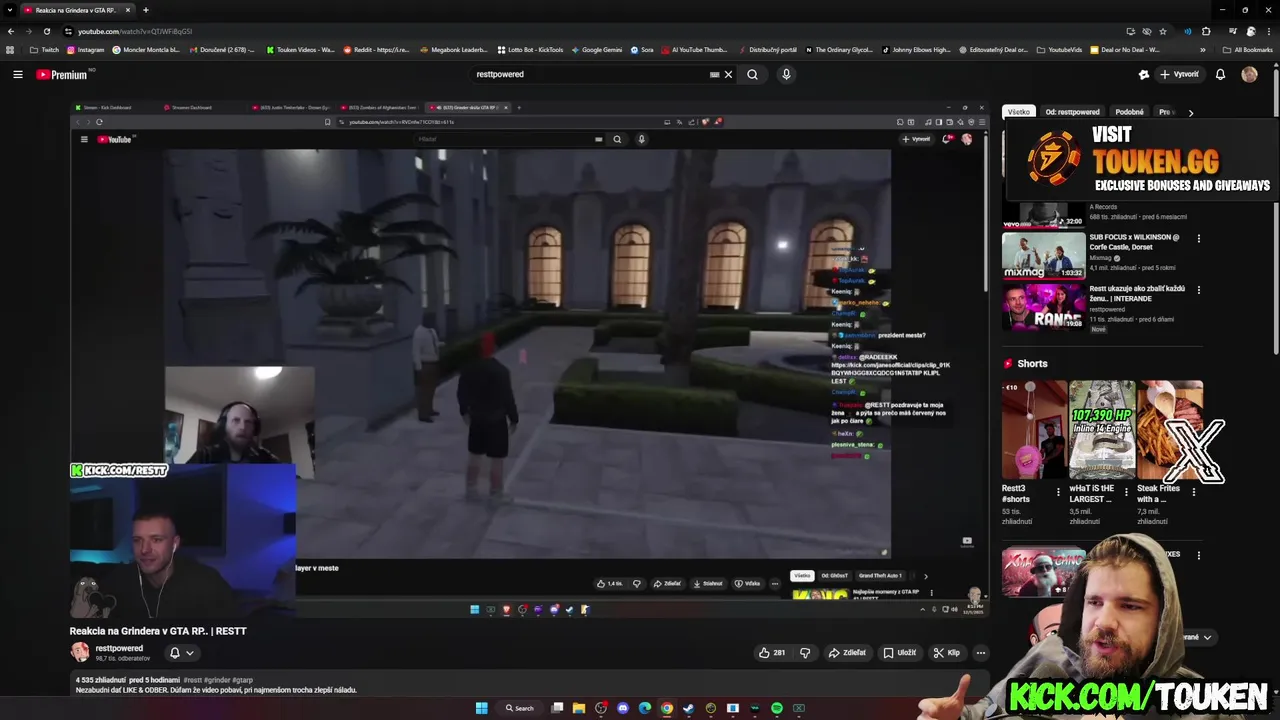The image size is (1280, 720).
Task: Open 107,390 HP engine short thumbnail
Action: tap(1102, 429)
